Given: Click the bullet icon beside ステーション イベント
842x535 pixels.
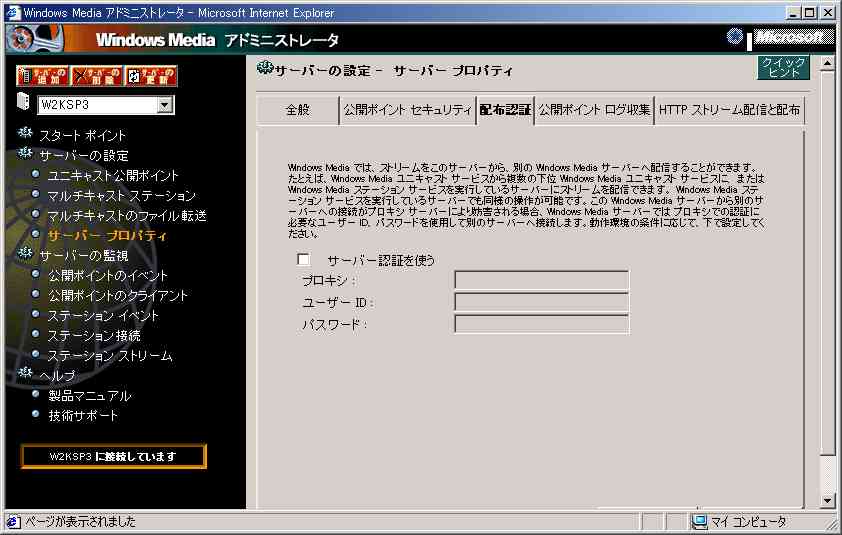Looking at the screenshot, I should (35, 314).
